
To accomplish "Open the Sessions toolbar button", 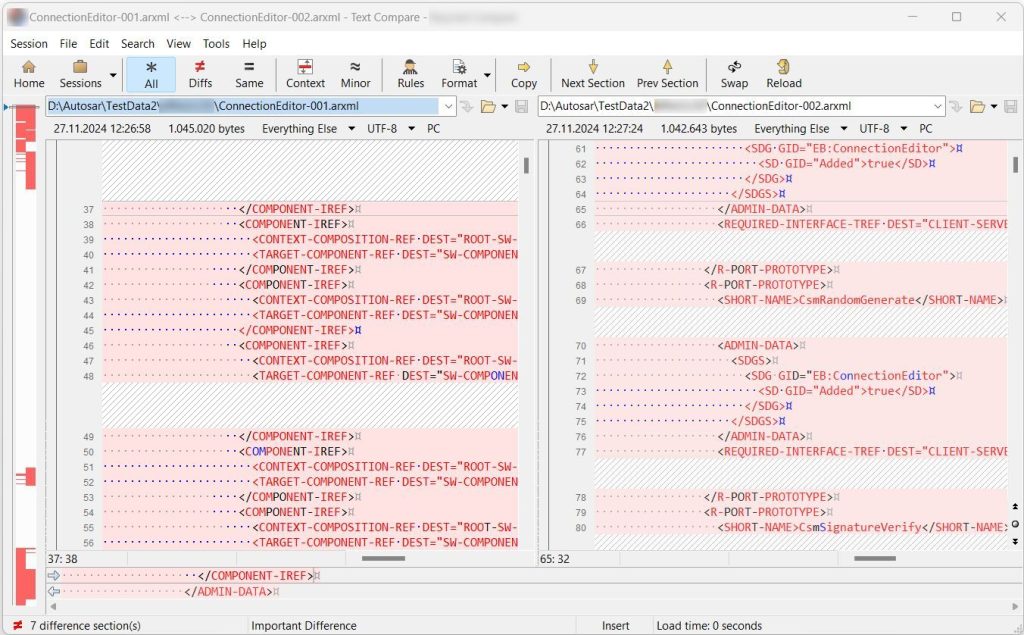I will point(80,74).
